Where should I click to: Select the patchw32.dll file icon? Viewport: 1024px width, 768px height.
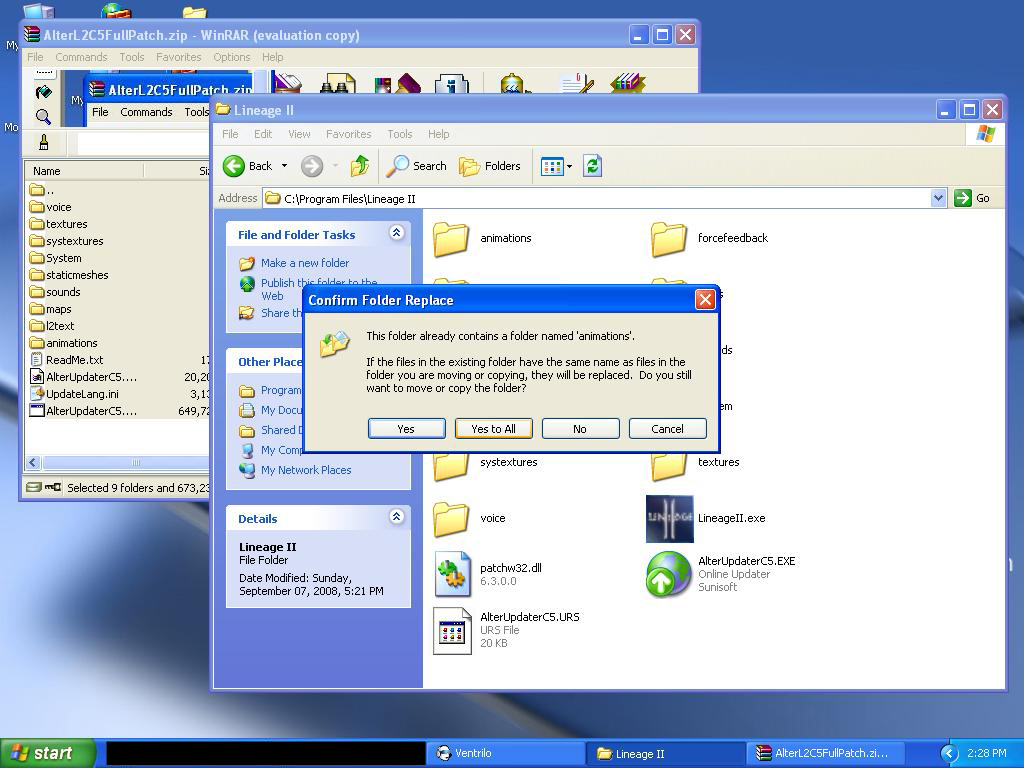click(x=453, y=574)
